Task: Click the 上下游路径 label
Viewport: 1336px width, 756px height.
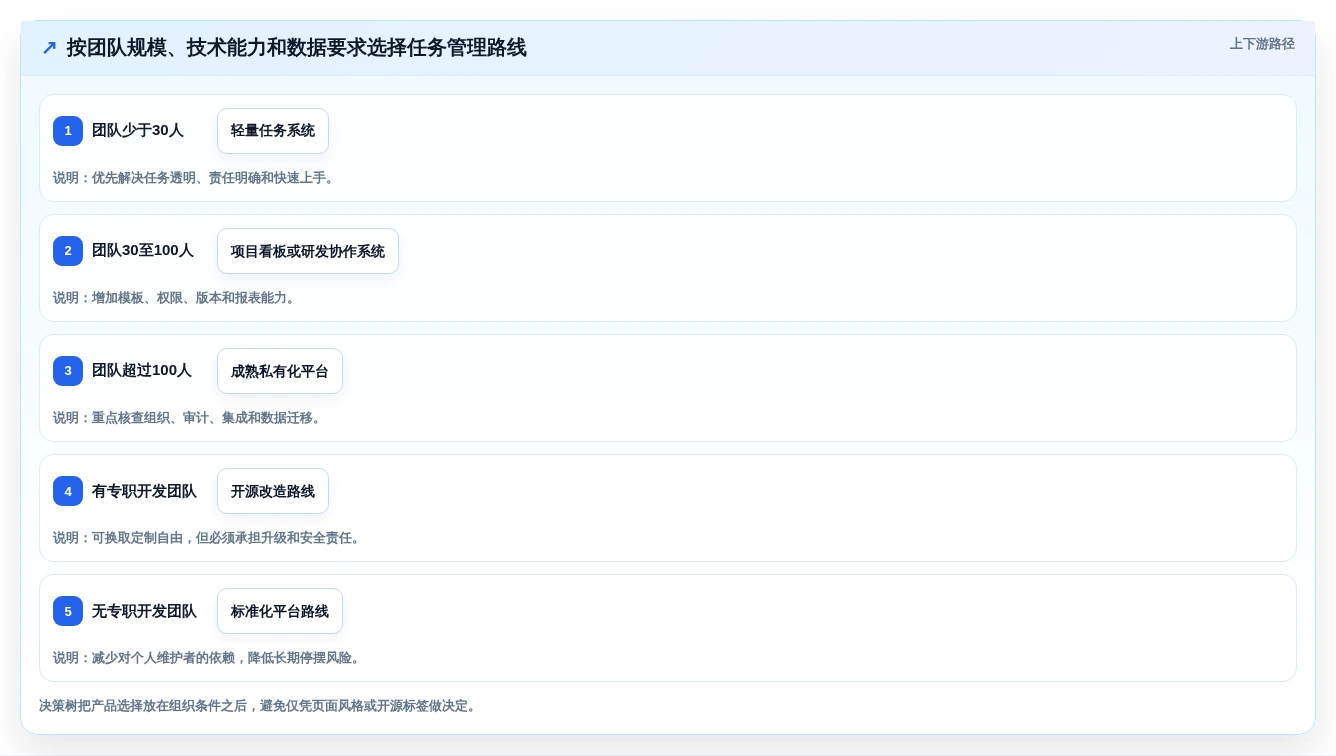Action: click(1262, 44)
